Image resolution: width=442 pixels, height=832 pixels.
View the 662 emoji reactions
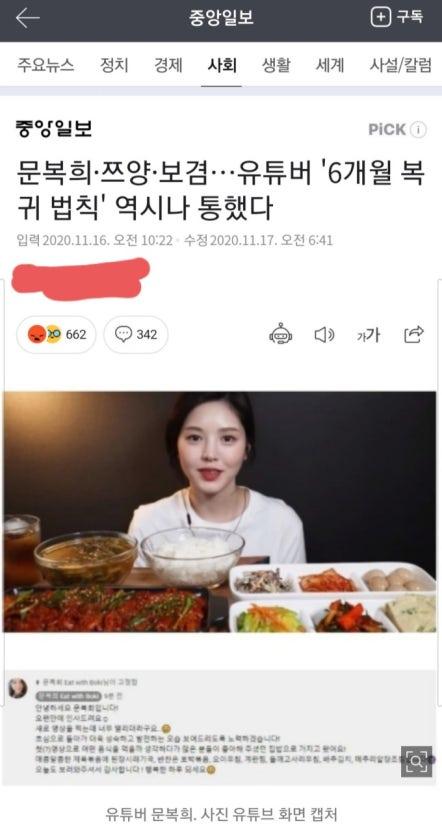[56, 335]
